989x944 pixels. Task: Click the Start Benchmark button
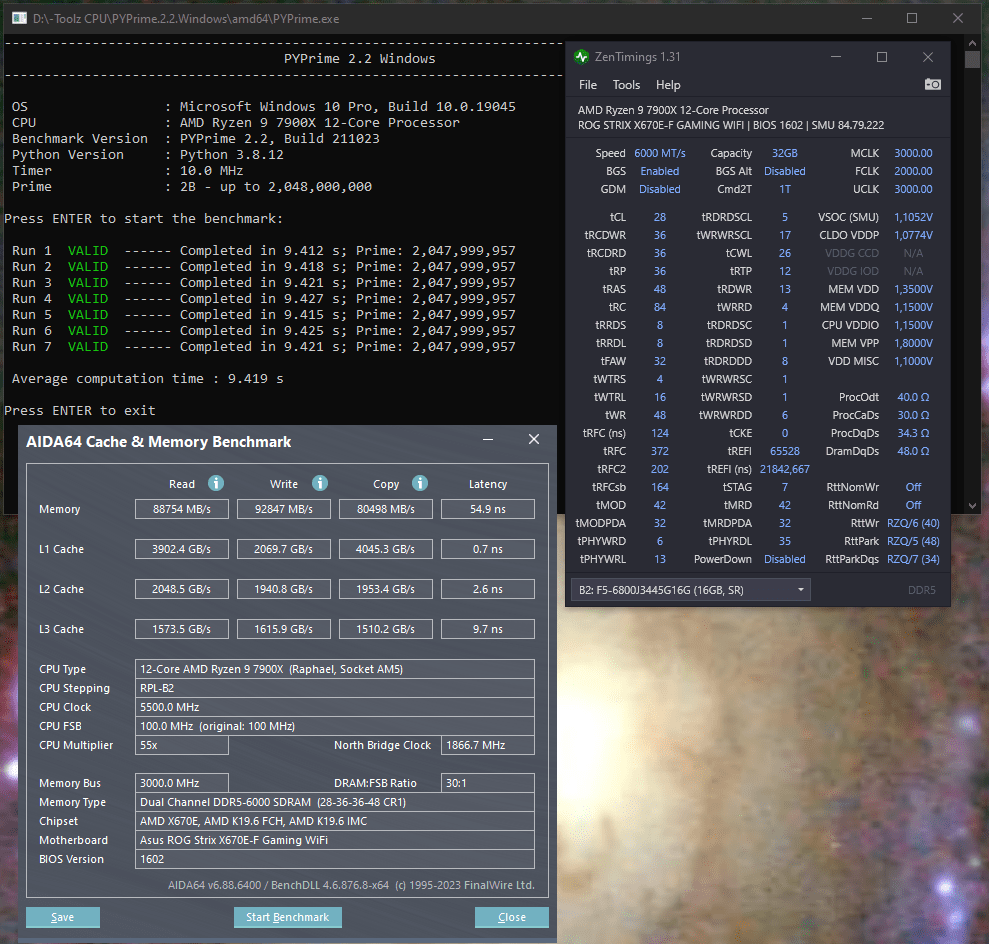pos(288,917)
